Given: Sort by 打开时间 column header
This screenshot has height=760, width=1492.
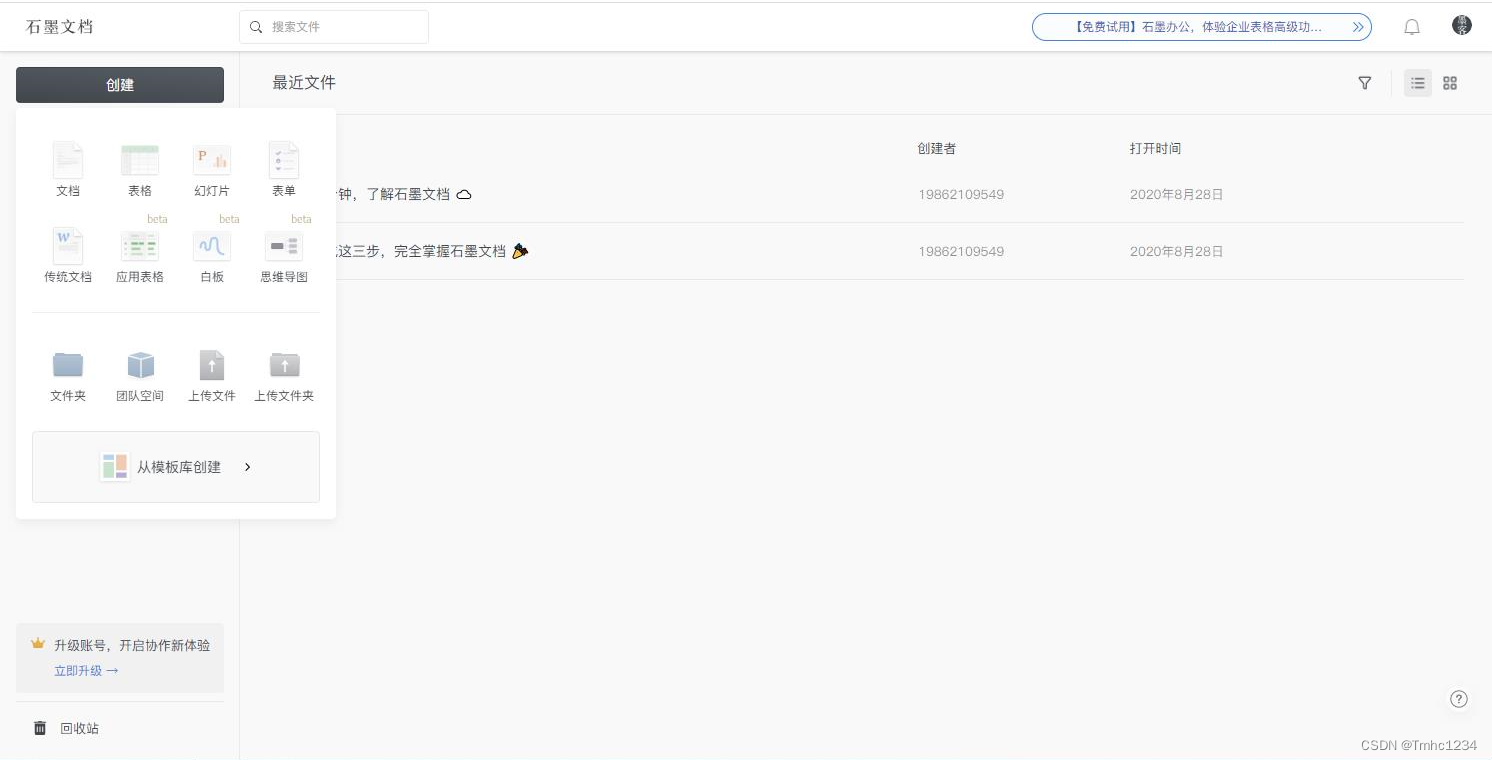Looking at the screenshot, I should click(1155, 148).
